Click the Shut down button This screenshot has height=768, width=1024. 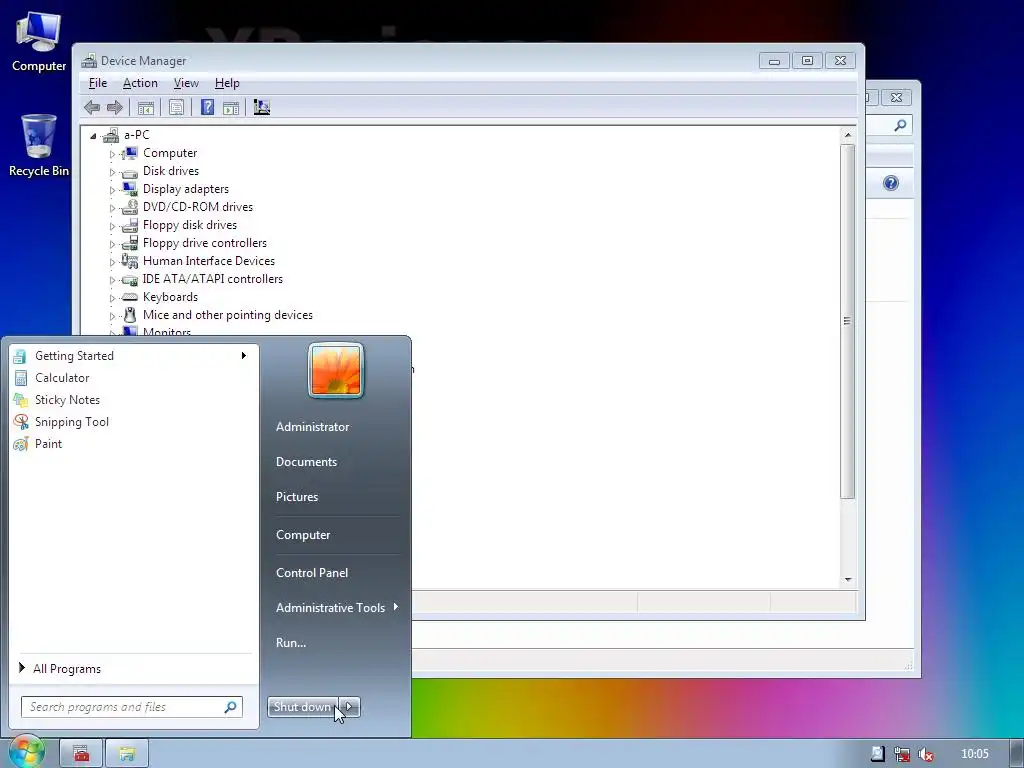[x=303, y=707]
